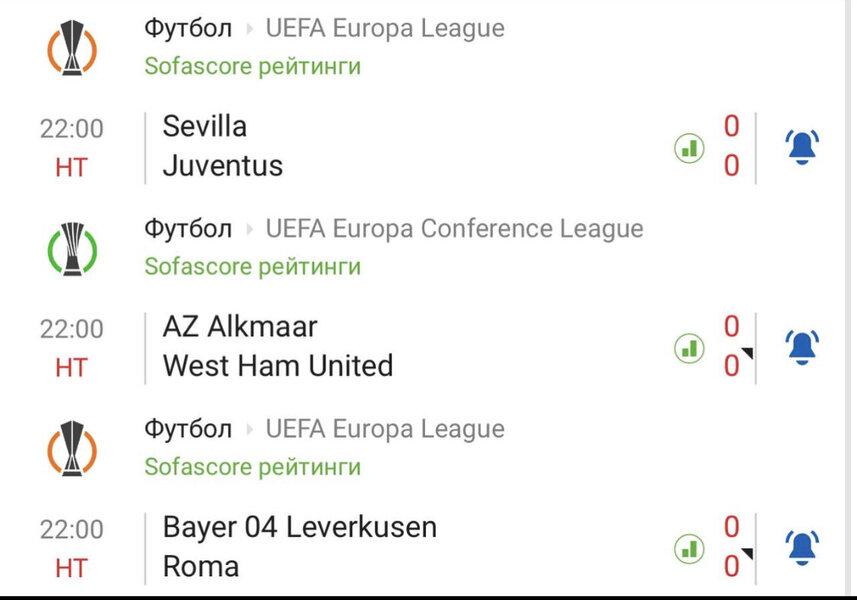Viewport: 857px width, 600px height.
Task: Select the Bayer 04 Leverkusen row
Action: (300, 527)
